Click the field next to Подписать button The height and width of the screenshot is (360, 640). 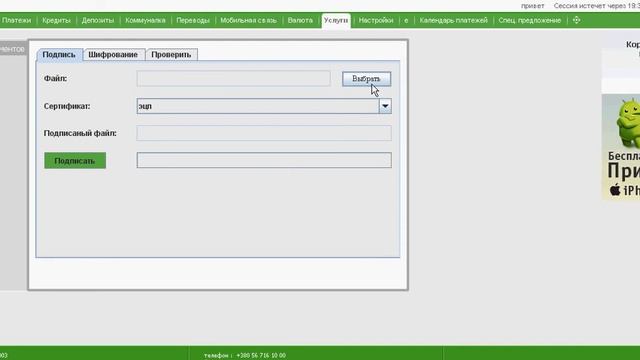click(x=264, y=160)
